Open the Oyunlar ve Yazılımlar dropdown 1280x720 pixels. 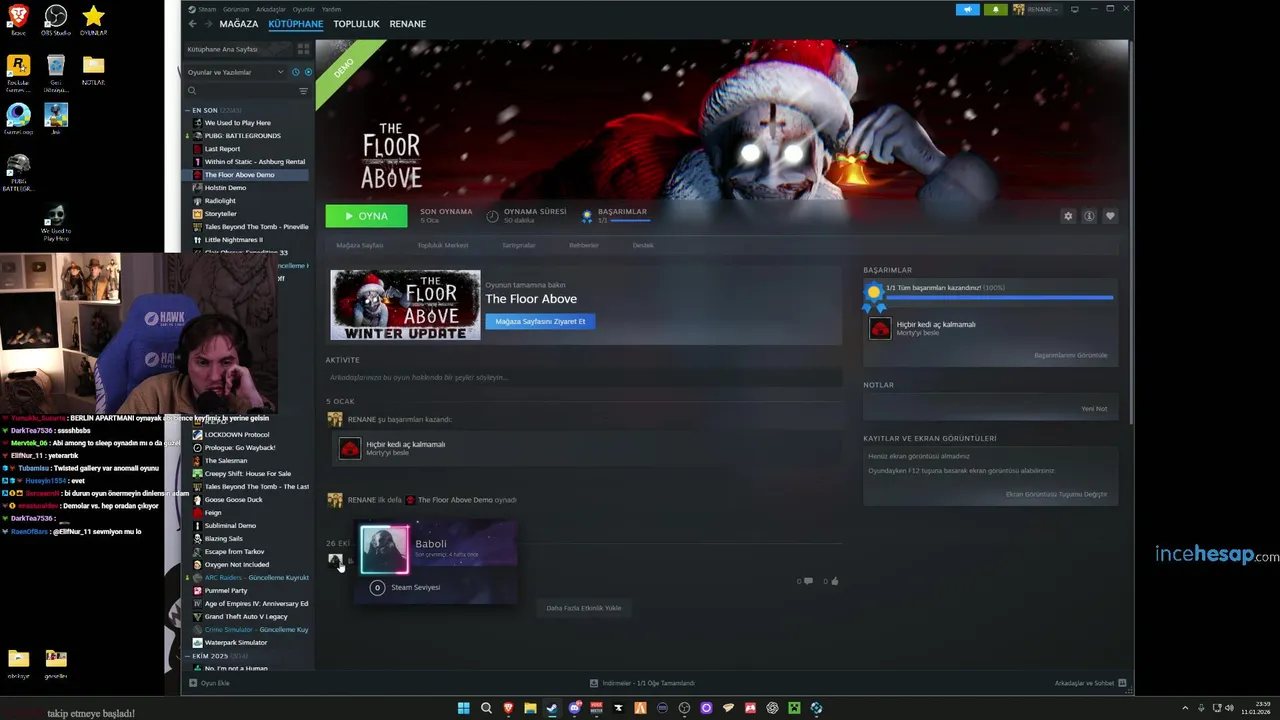coord(235,72)
